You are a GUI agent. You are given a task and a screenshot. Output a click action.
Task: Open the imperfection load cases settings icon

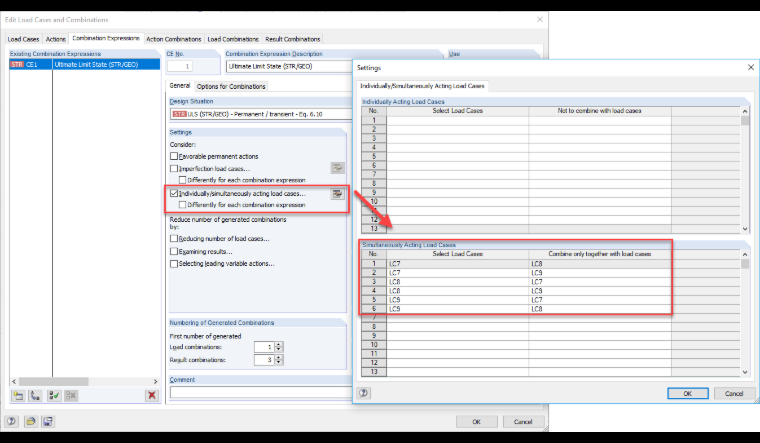[337, 168]
